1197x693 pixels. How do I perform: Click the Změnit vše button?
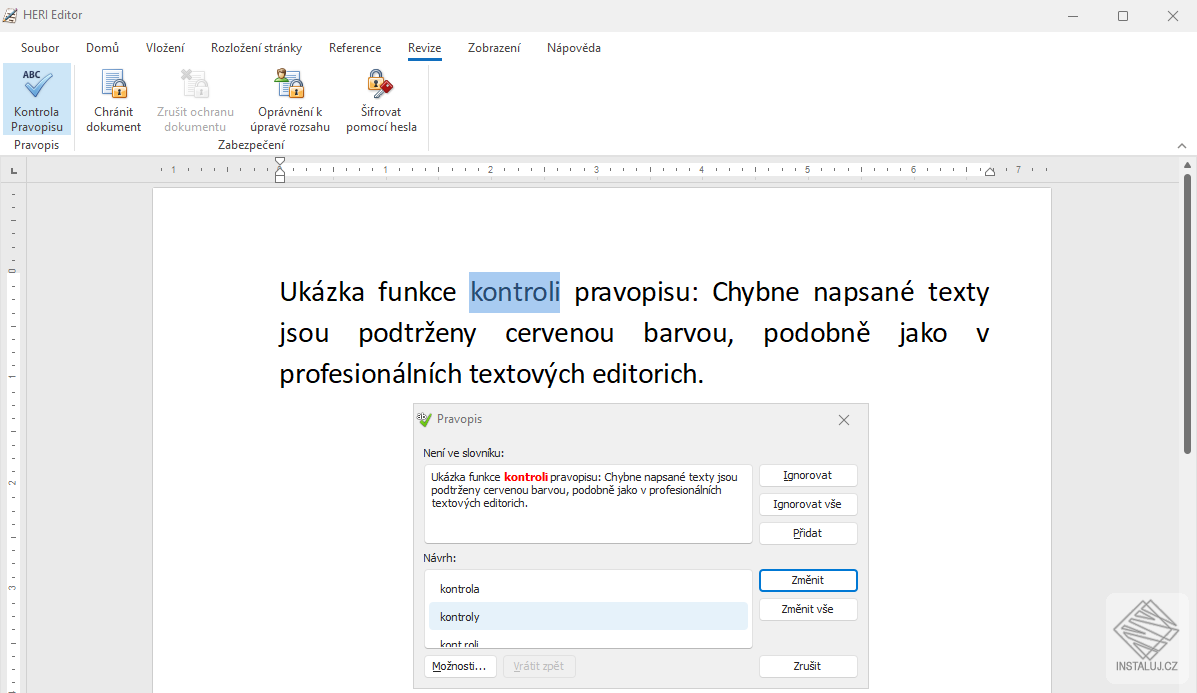[x=808, y=609]
